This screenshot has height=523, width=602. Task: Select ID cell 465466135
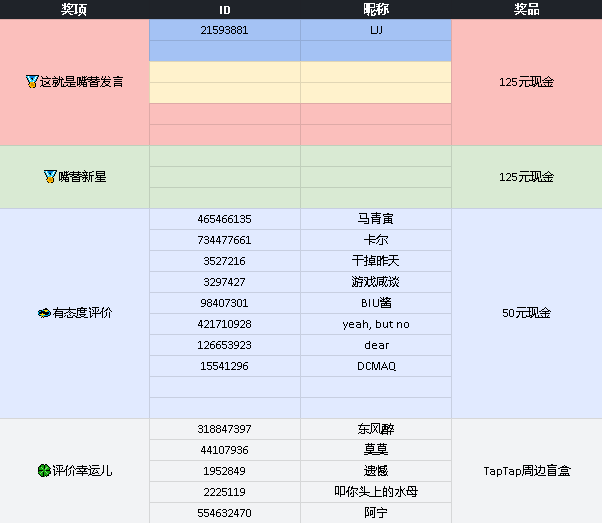225,219
